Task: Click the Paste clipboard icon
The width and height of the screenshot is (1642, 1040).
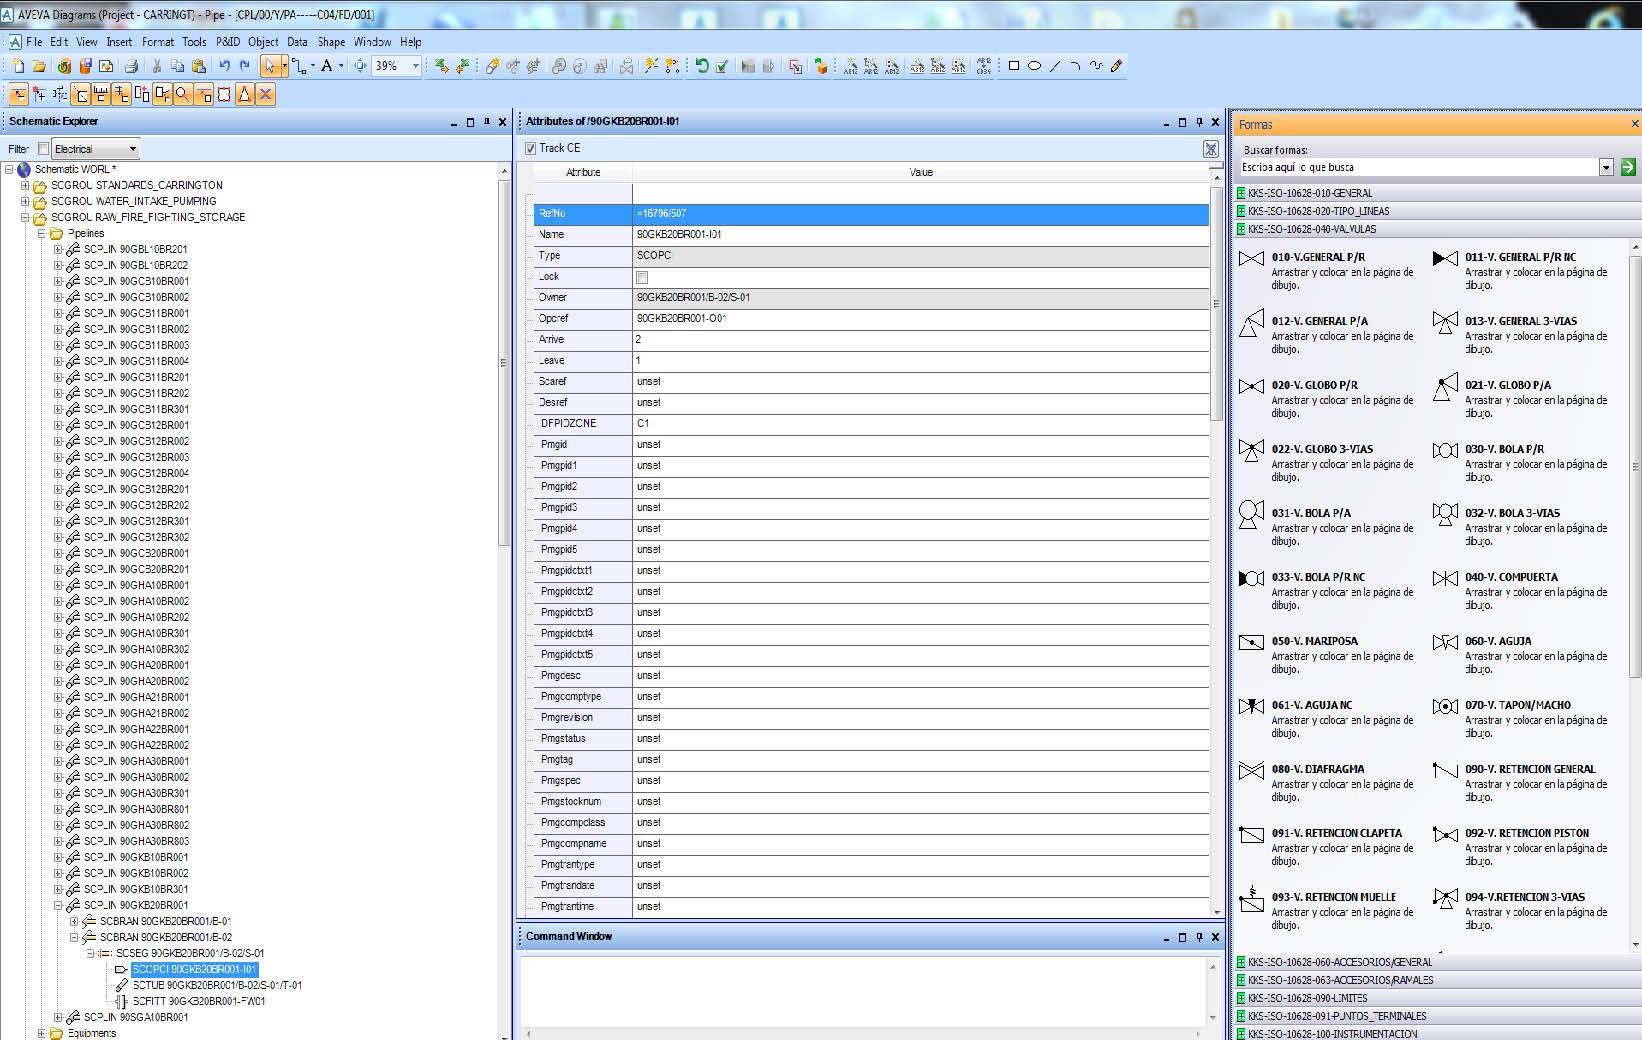Action: (x=199, y=66)
